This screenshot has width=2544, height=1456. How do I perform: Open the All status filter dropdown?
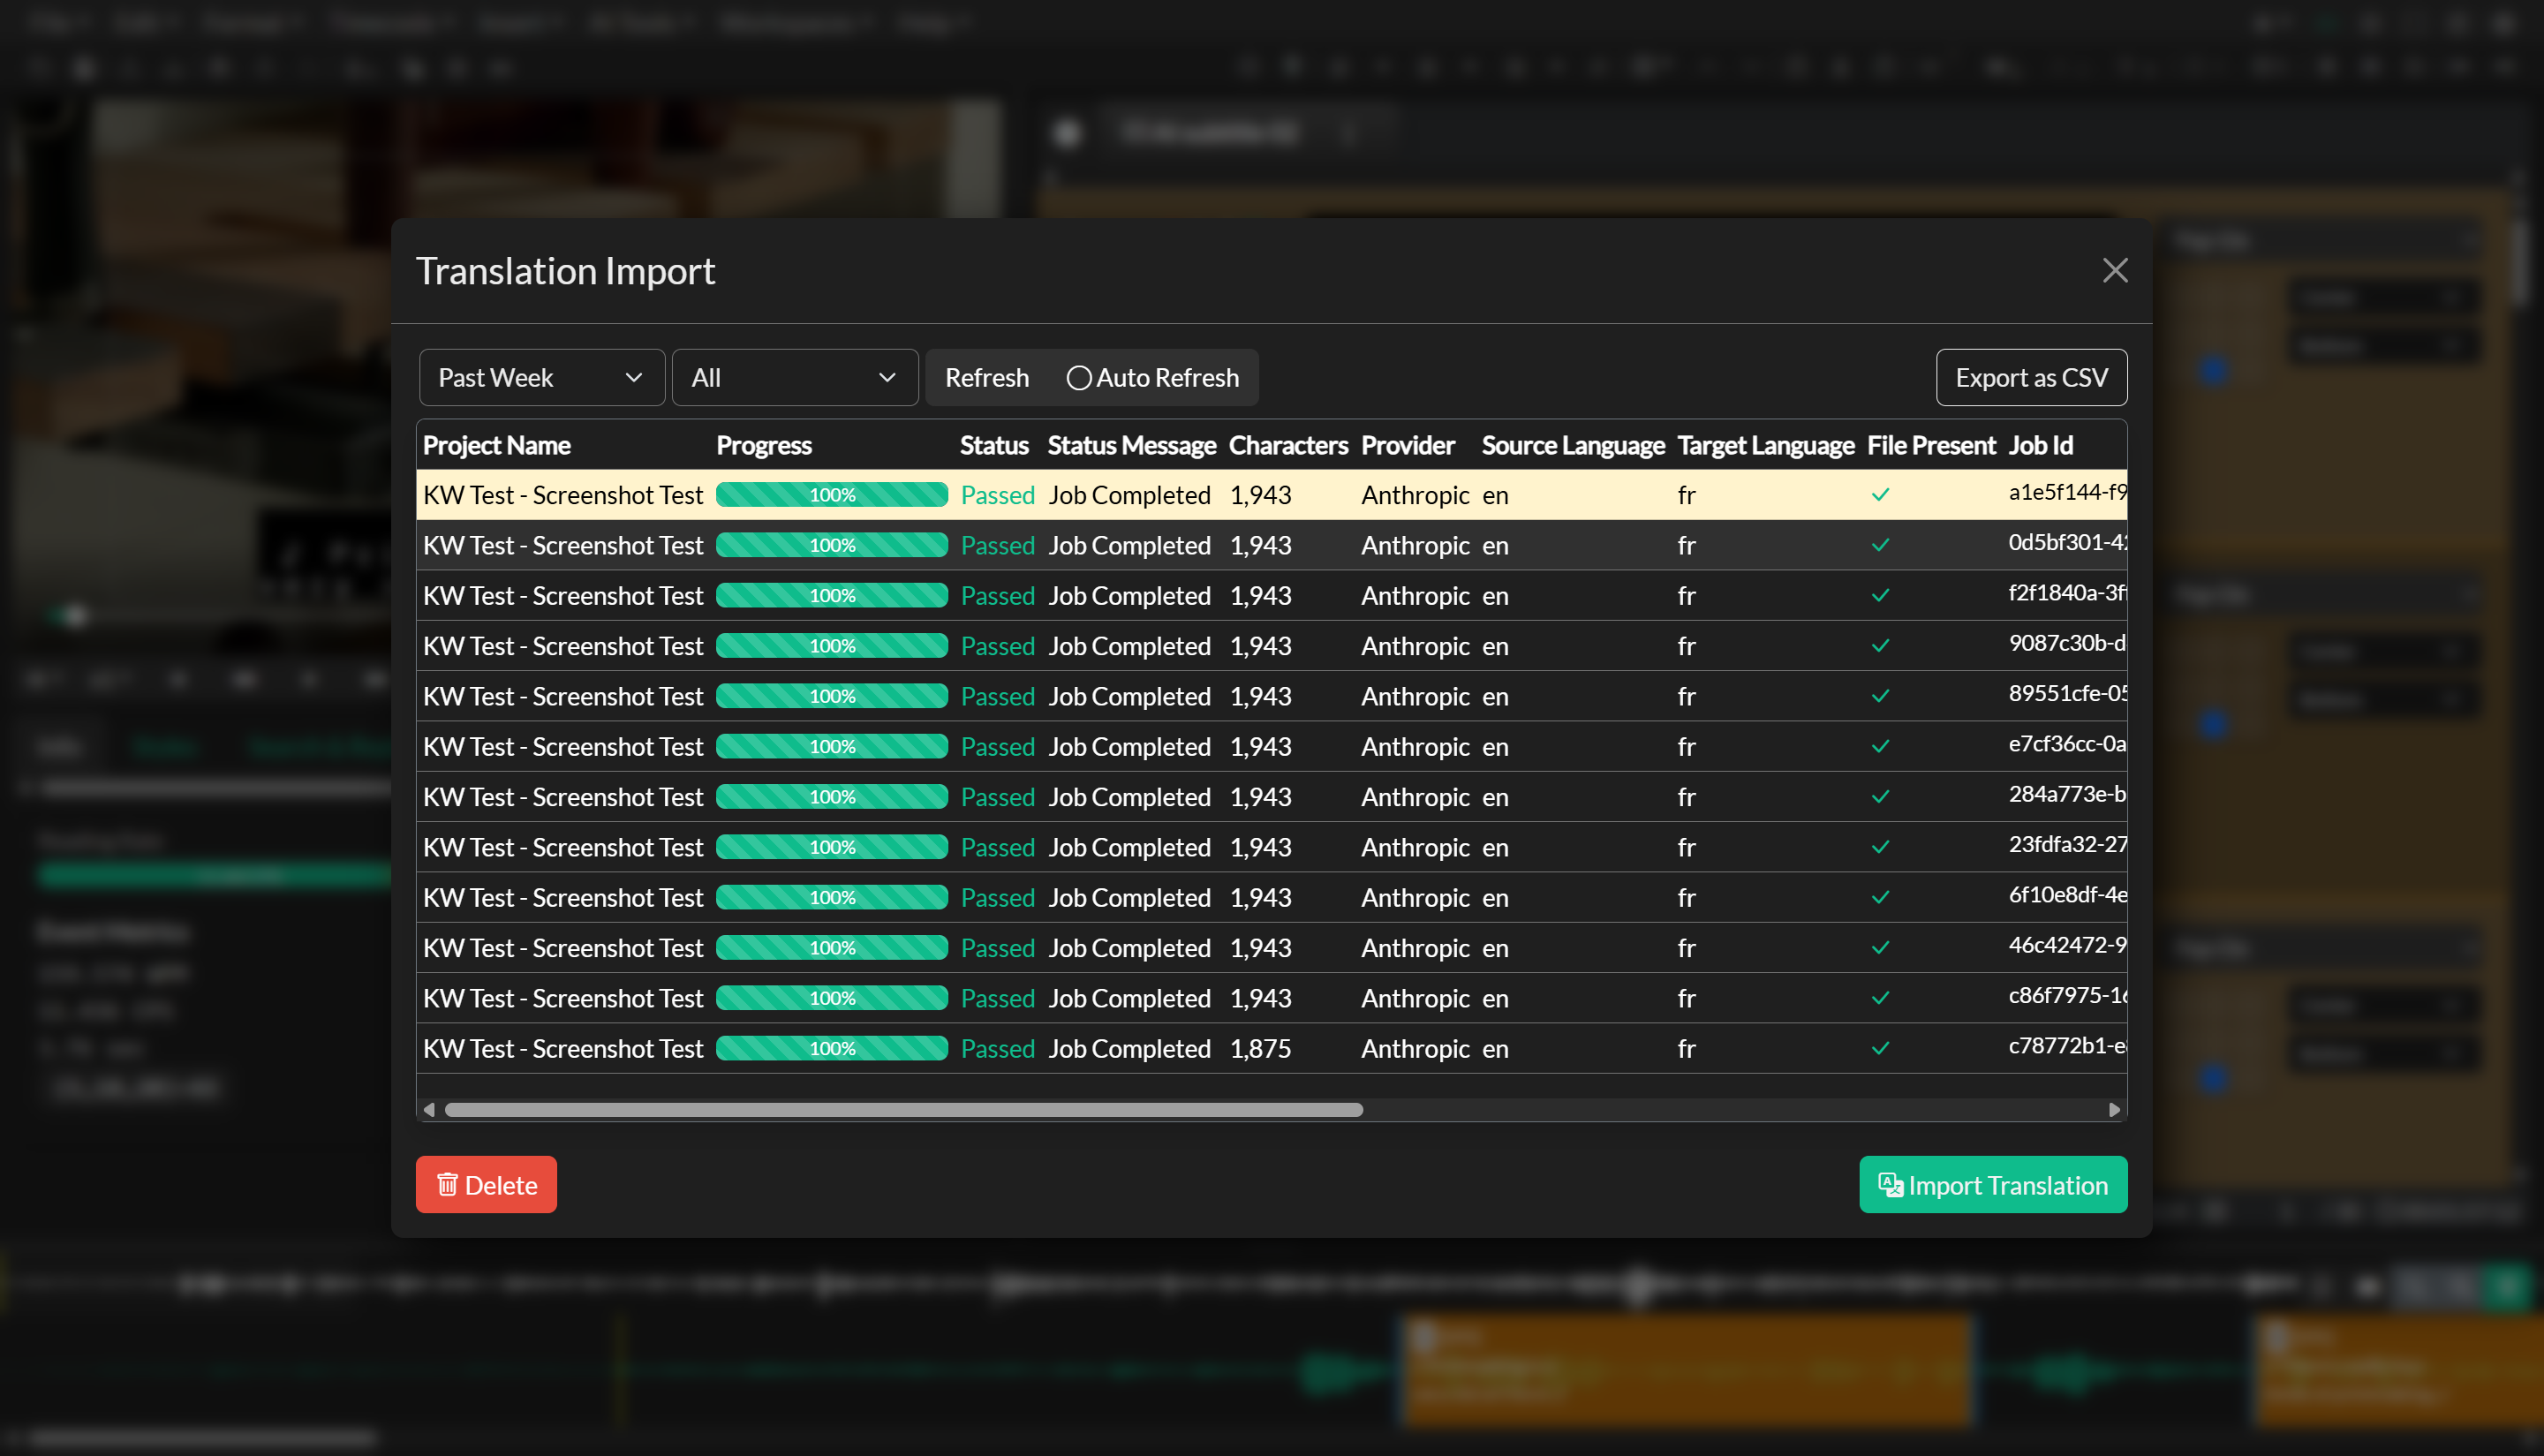click(x=795, y=377)
